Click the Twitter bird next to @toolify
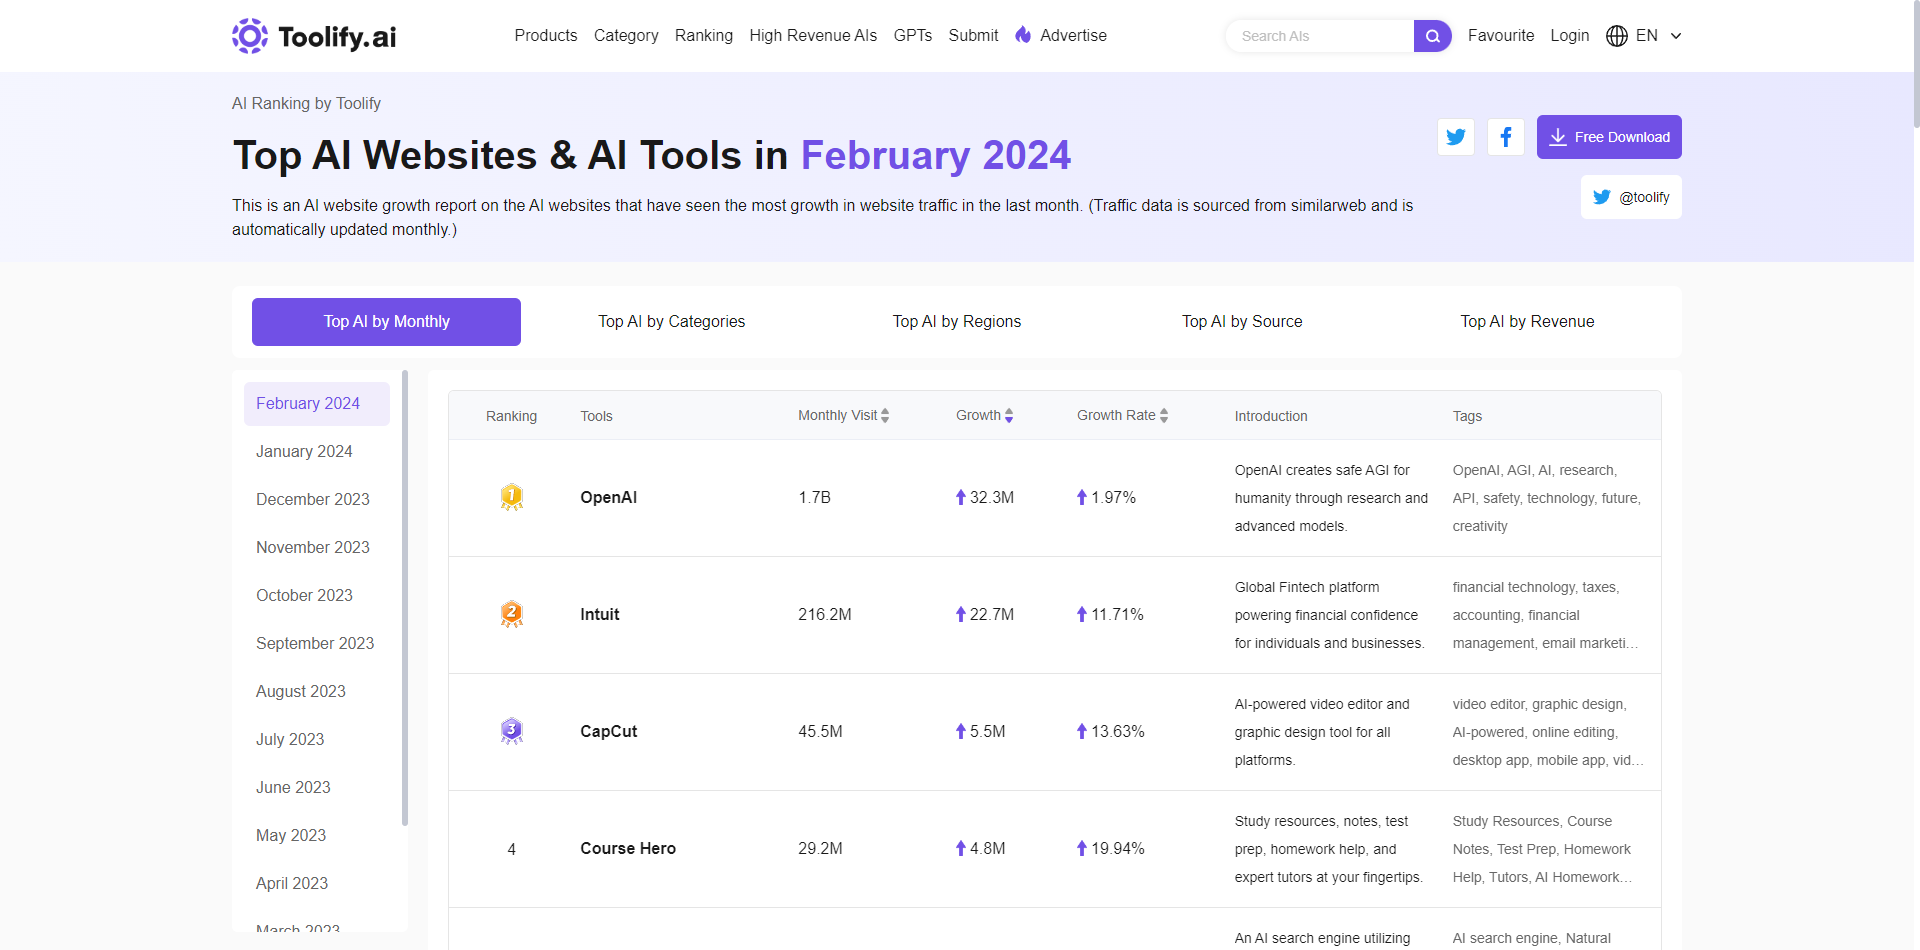The height and width of the screenshot is (950, 1920). [1602, 197]
